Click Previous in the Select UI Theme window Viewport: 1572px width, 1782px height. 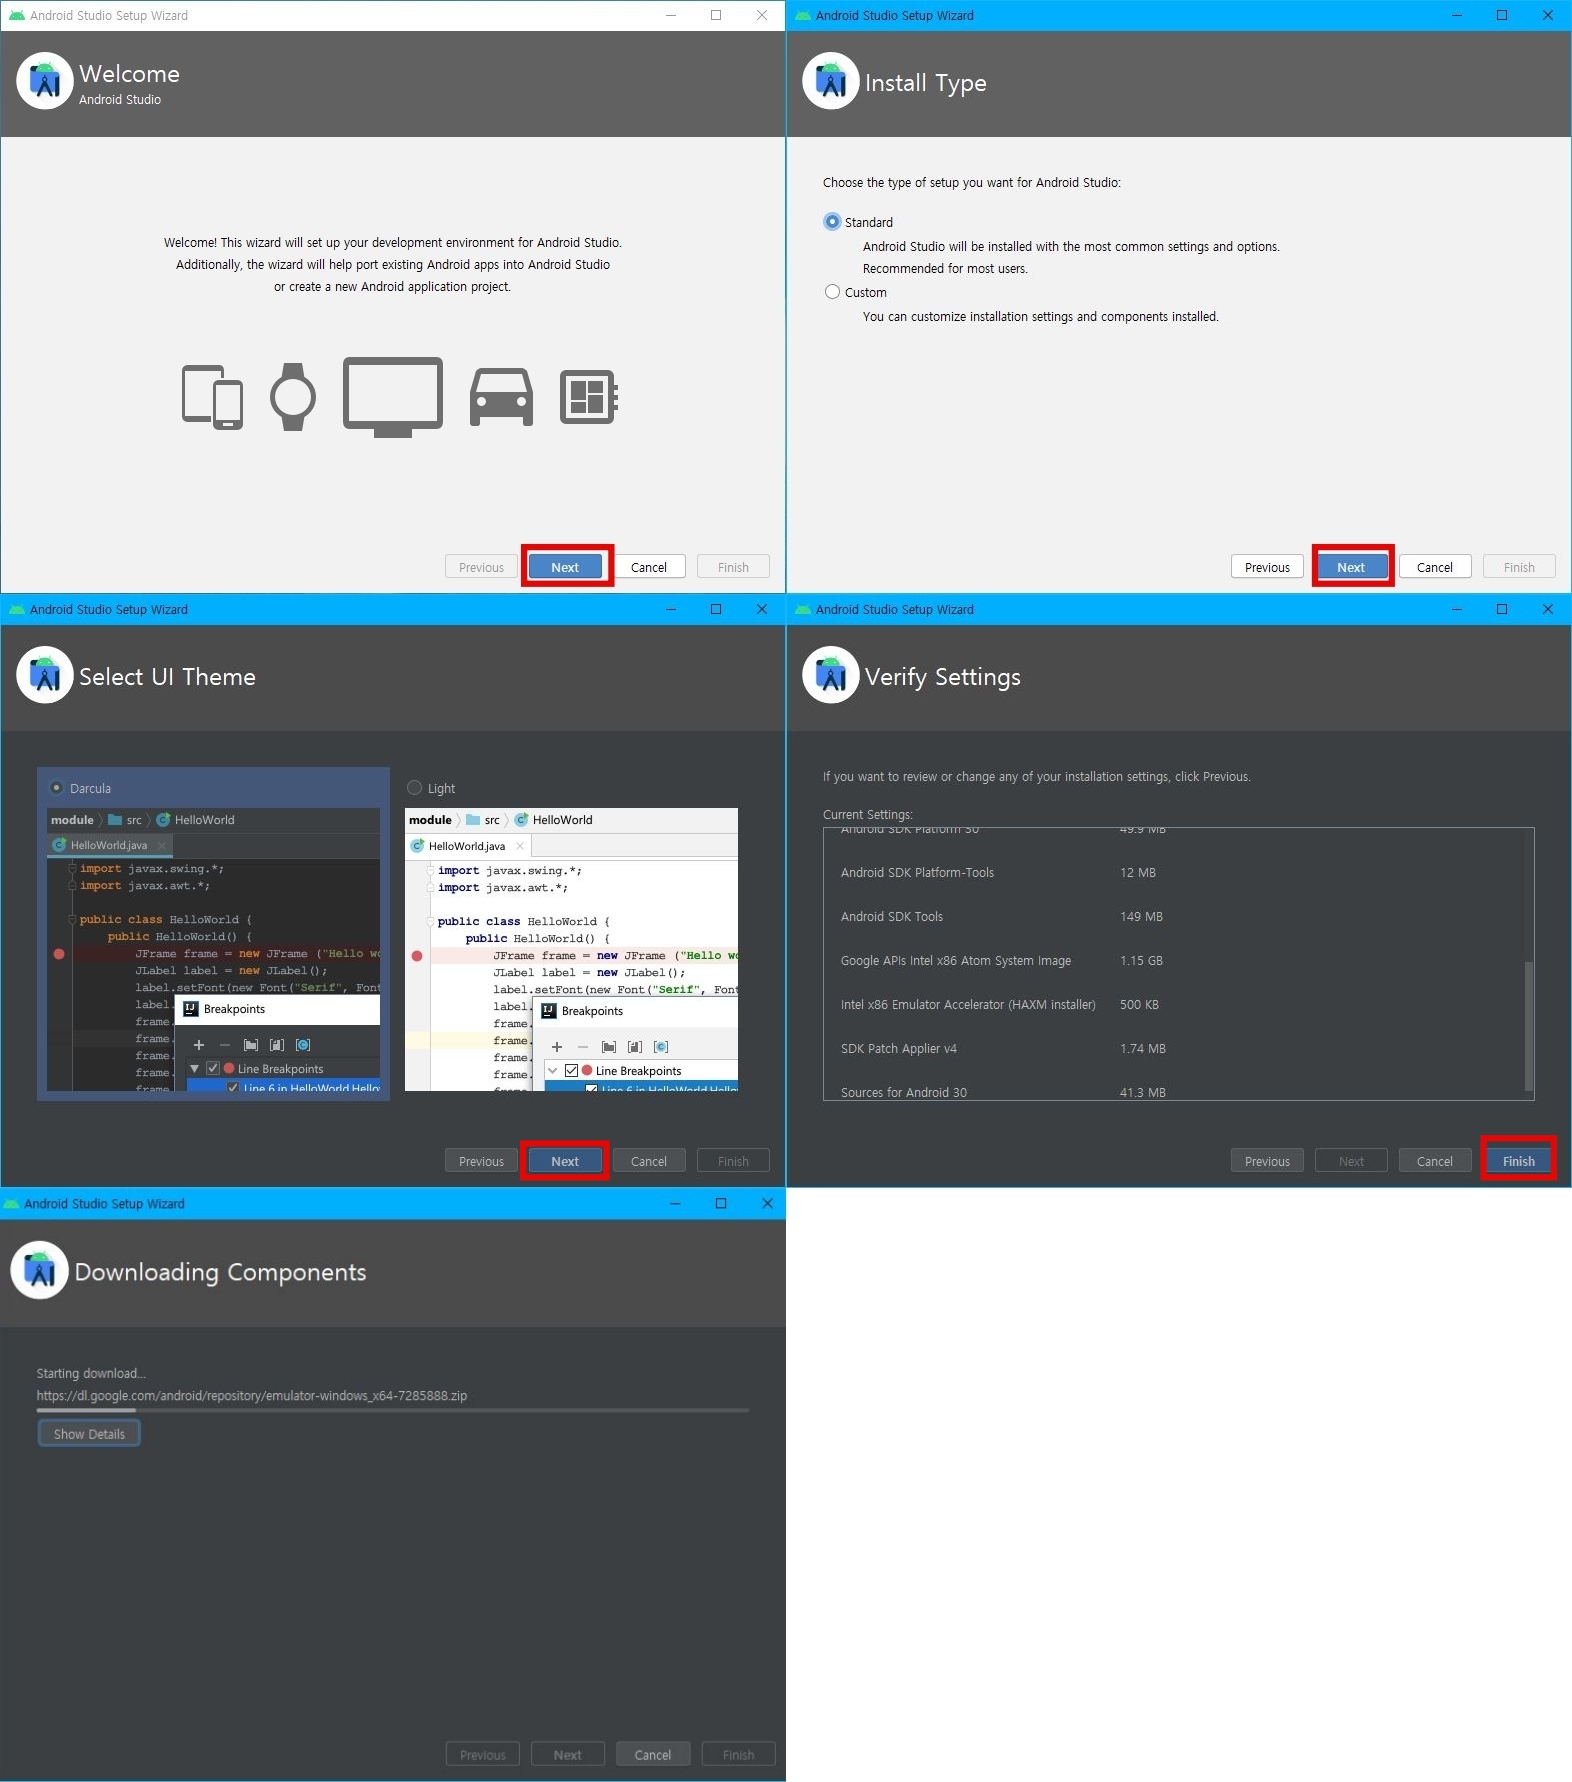pyautogui.click(x=481, y=1161)
